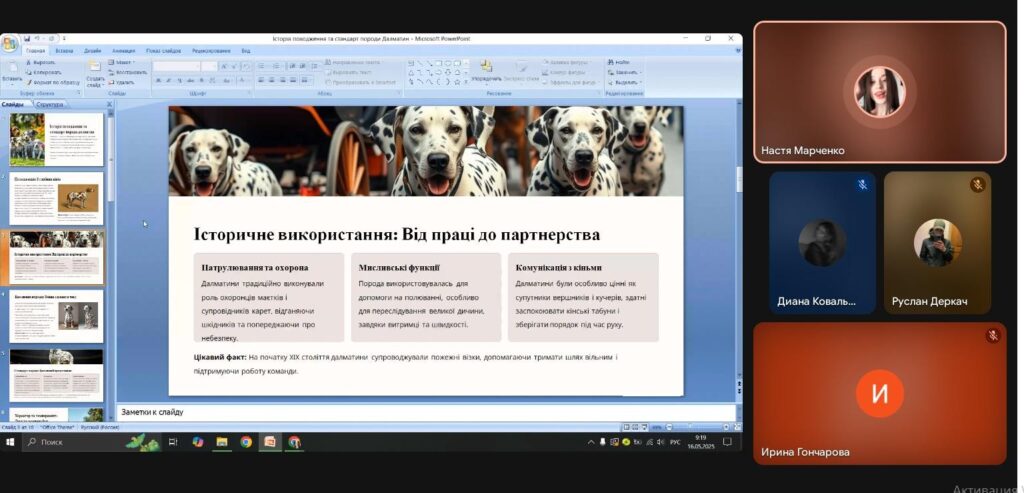Select the rectangle shape in shapes gallery
Image resolution: width=1024 pixels, height=493 pixels.
(x=439, y=63)
